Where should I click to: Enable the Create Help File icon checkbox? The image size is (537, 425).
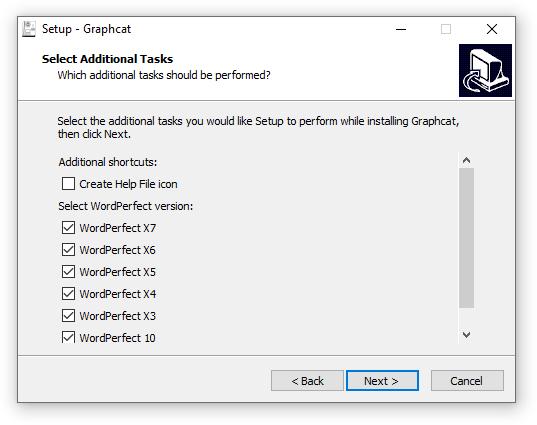pos(68,184)
